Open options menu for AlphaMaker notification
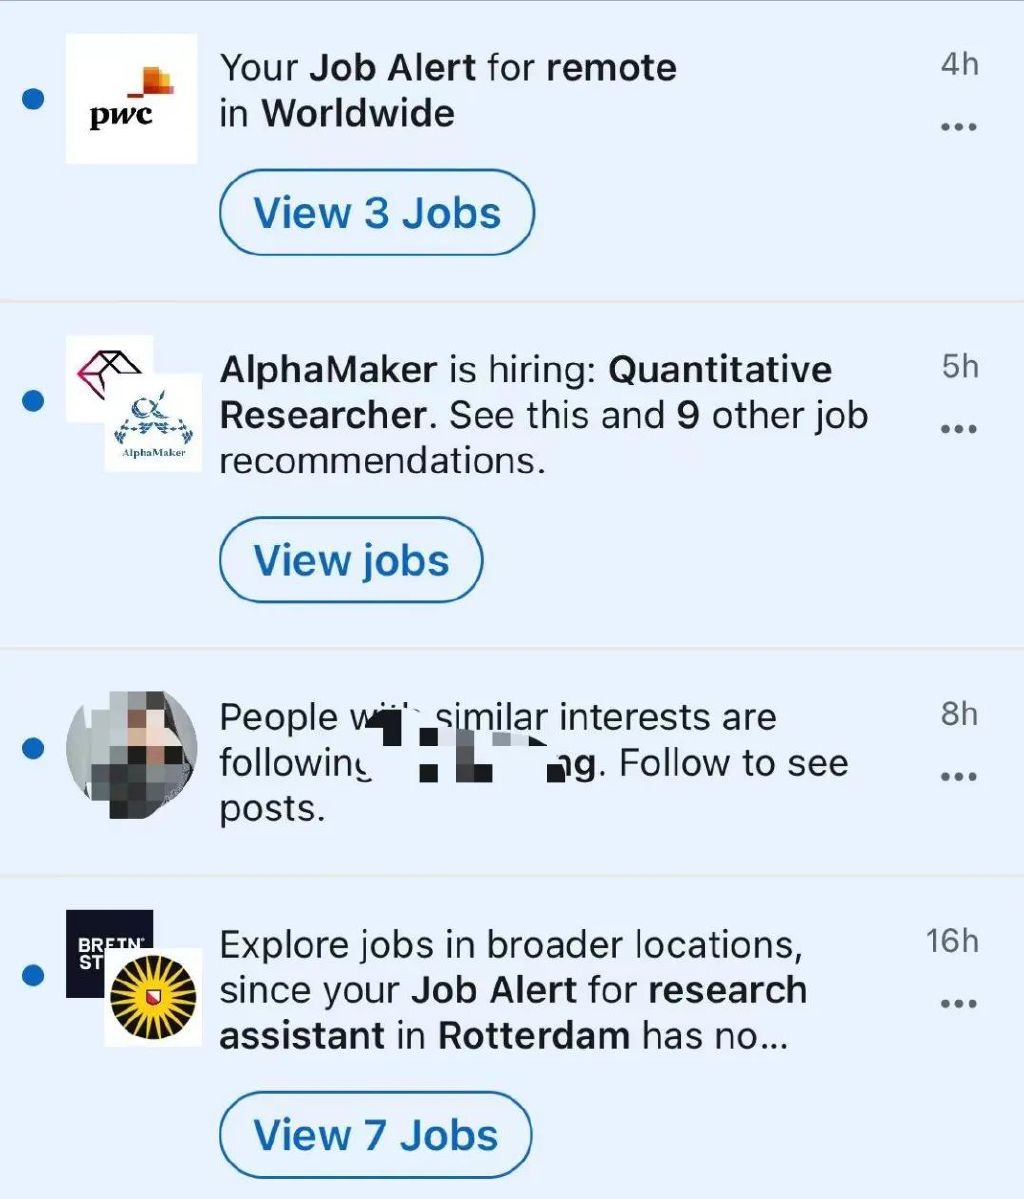 tap(958, 430)
